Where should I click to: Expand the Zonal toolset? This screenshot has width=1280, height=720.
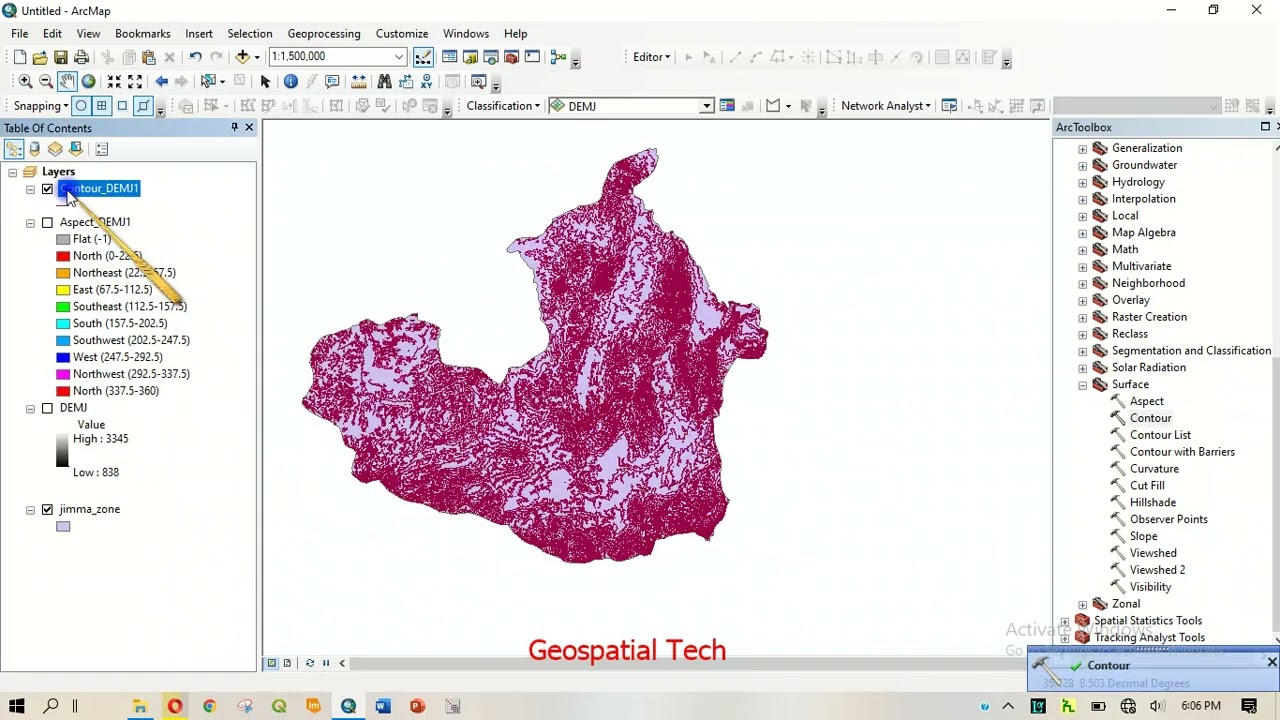[x=1082, y=604]
